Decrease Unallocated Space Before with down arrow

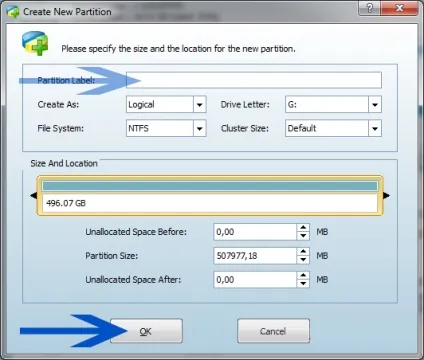click(x=303, y=236)
